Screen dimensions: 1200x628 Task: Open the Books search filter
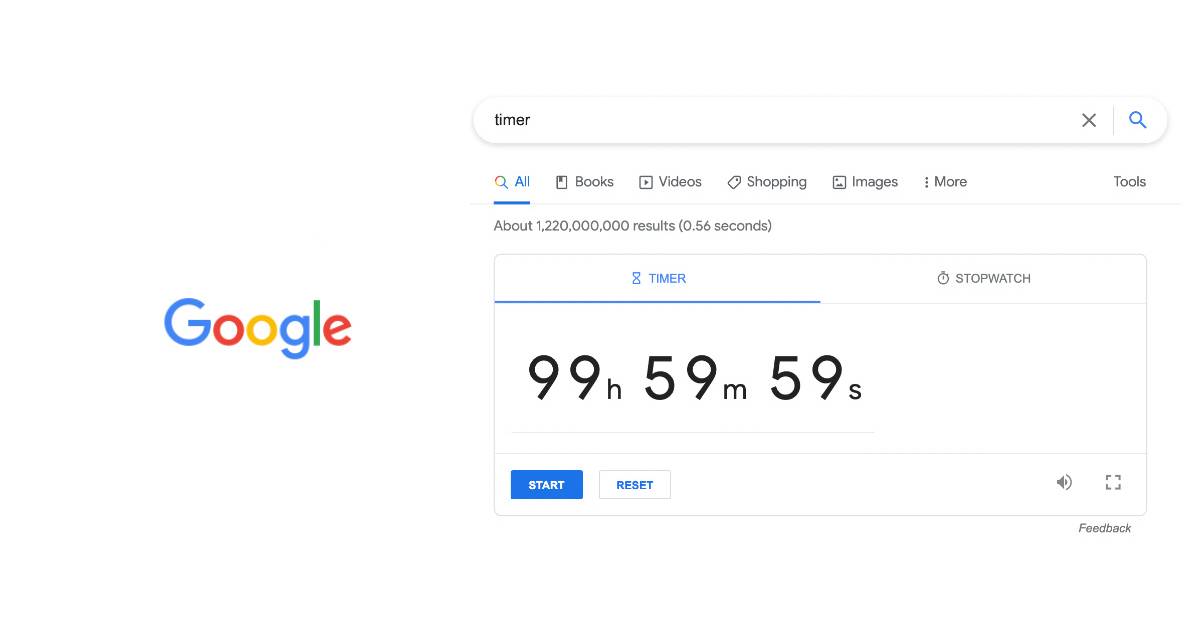click(x=585, y=182)
